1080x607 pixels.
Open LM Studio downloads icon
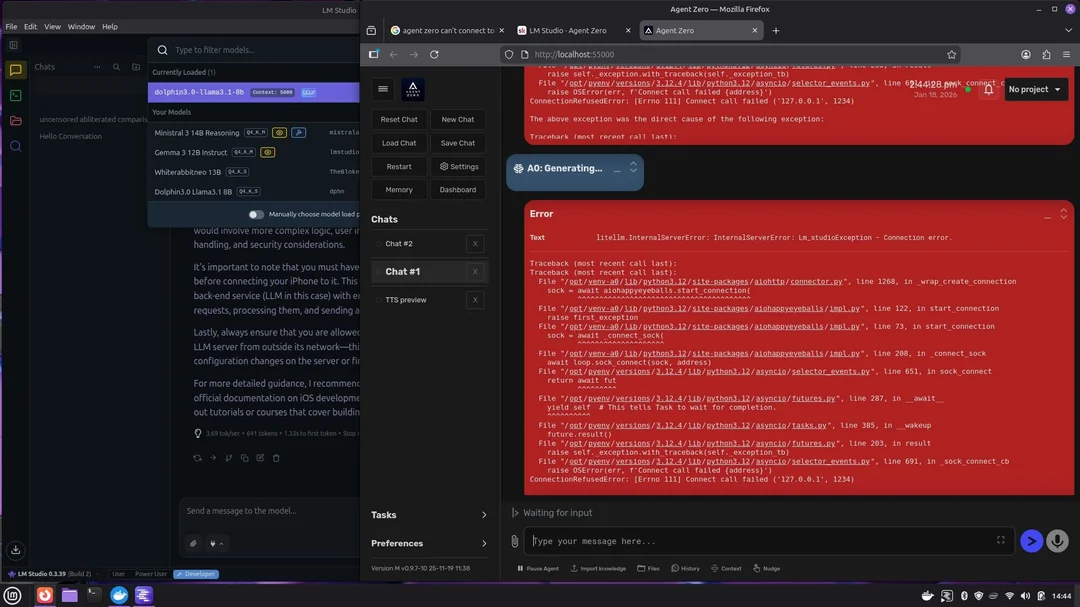coord(15,549)
